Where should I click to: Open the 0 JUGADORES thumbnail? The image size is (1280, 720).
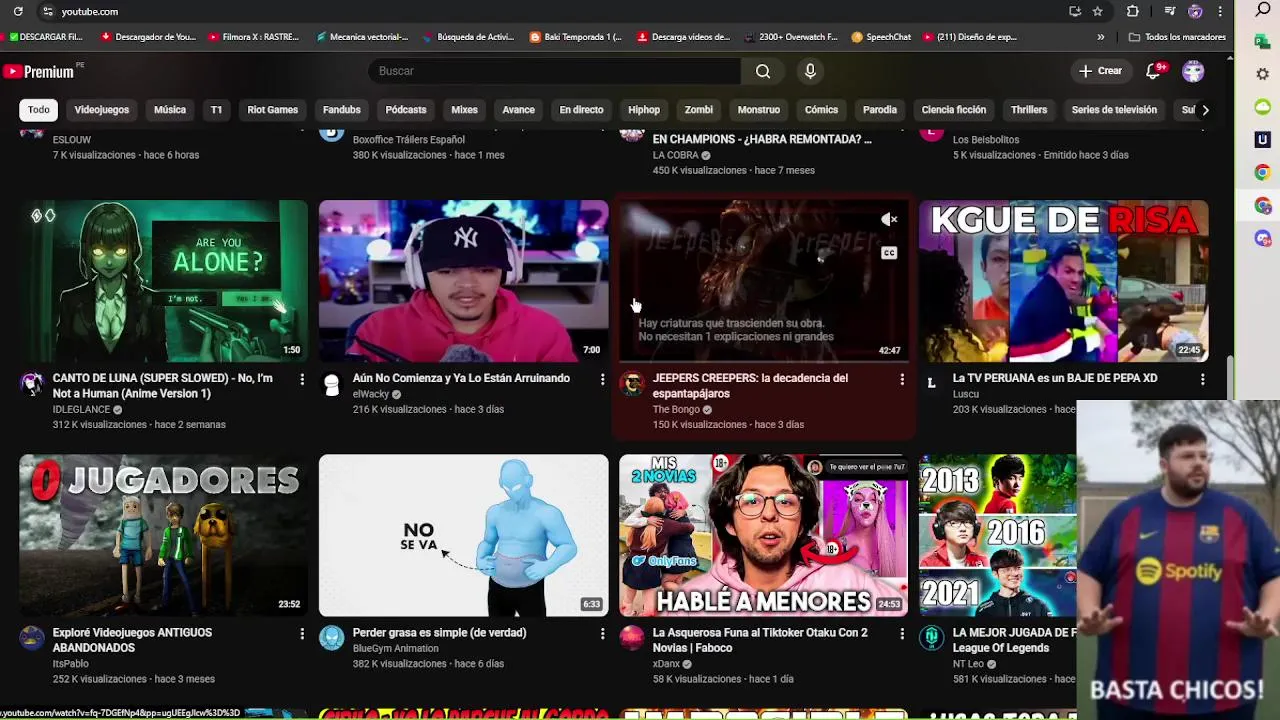point(164,535)
